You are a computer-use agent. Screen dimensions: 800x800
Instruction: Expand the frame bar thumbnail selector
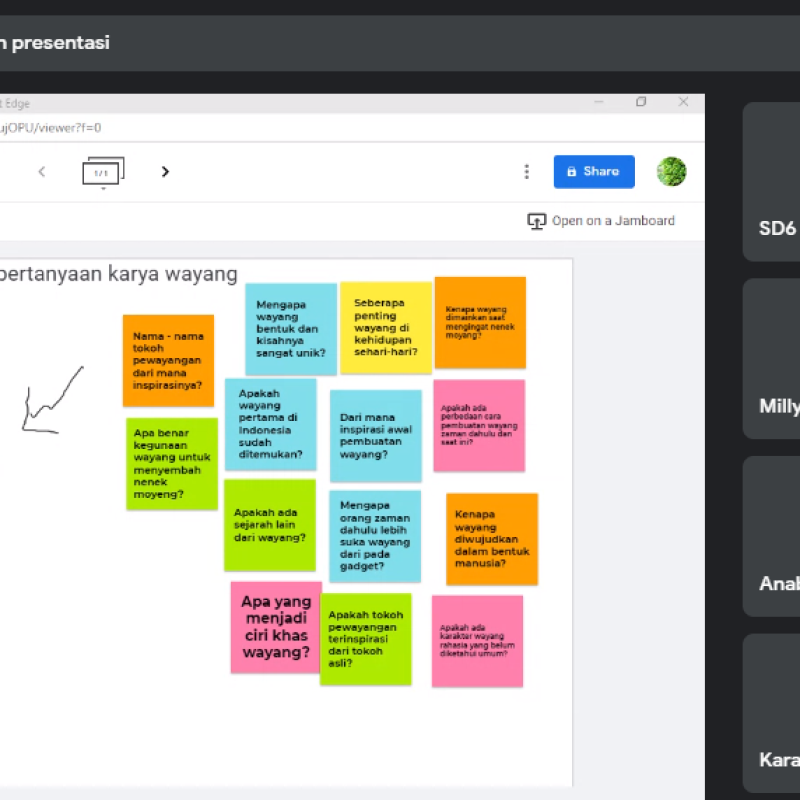click(x=102, y=172)
